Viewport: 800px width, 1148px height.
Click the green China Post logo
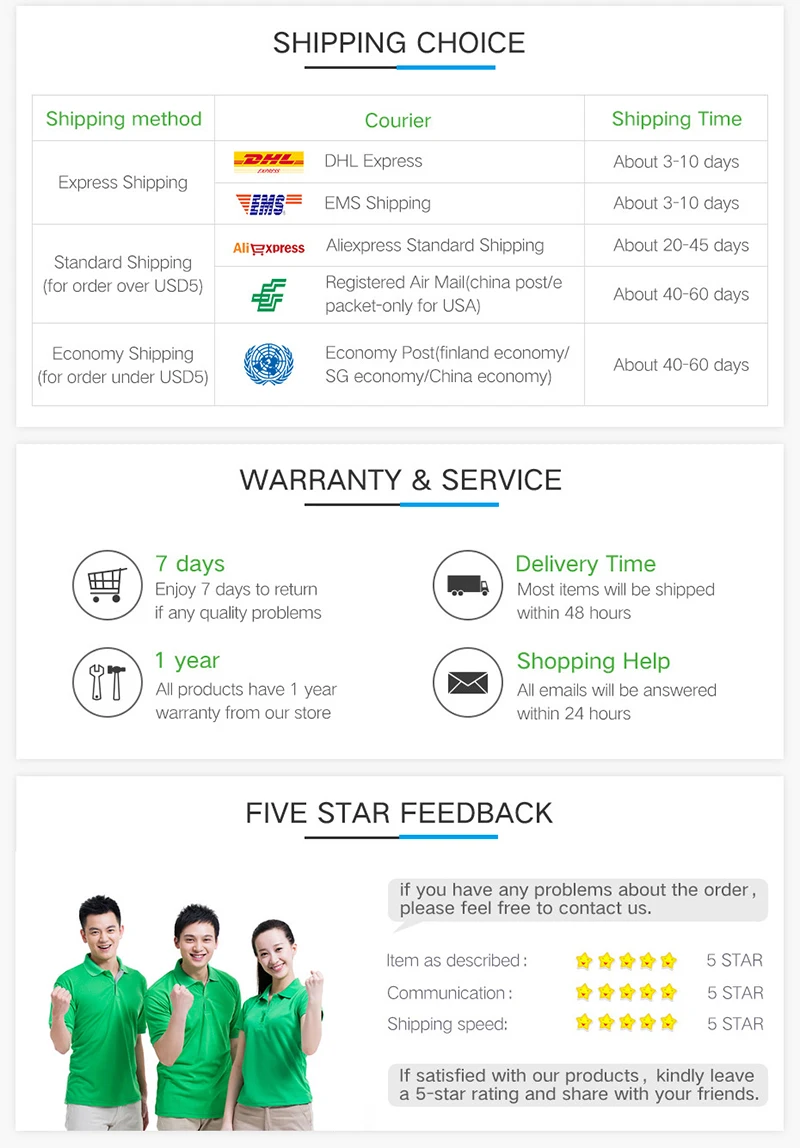(x=269, y=295)
